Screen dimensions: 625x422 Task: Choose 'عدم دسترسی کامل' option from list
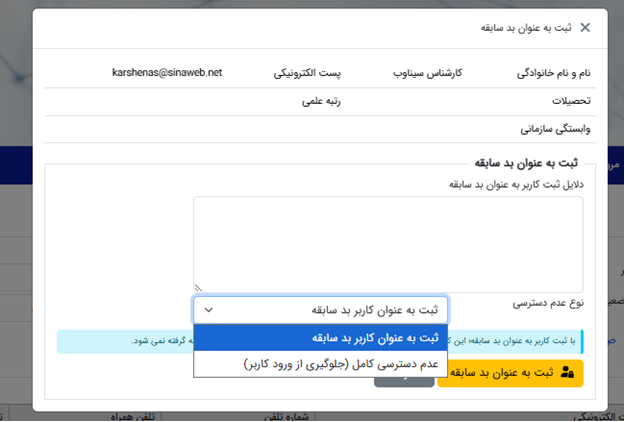321,365
